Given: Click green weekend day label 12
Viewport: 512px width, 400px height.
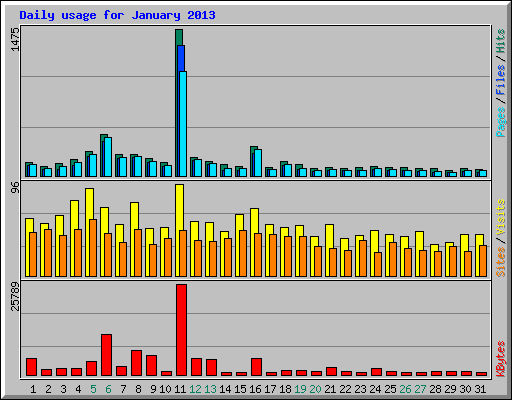Looking at the screenshot, I should coord(195,389).
